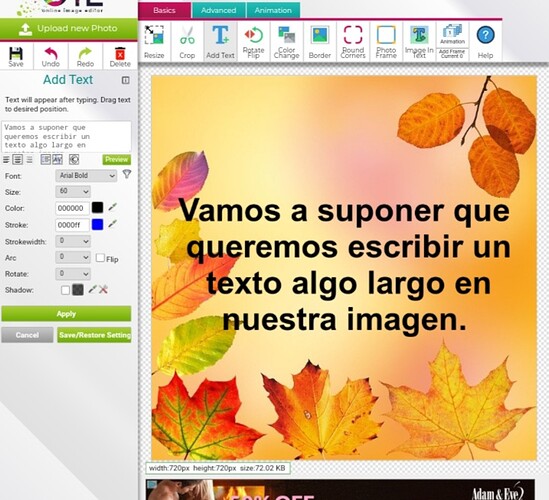Click the line spacing icon next to alignment
The image size is (549, 500).
coord(46,160)
